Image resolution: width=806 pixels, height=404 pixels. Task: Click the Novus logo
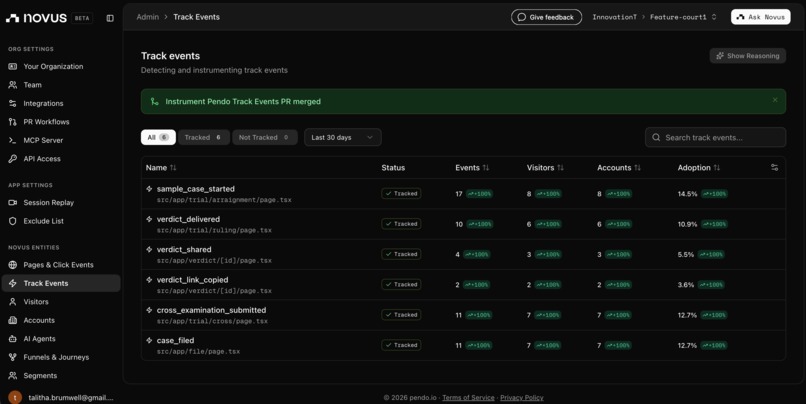pyautogui.click(x=36, y=18)
